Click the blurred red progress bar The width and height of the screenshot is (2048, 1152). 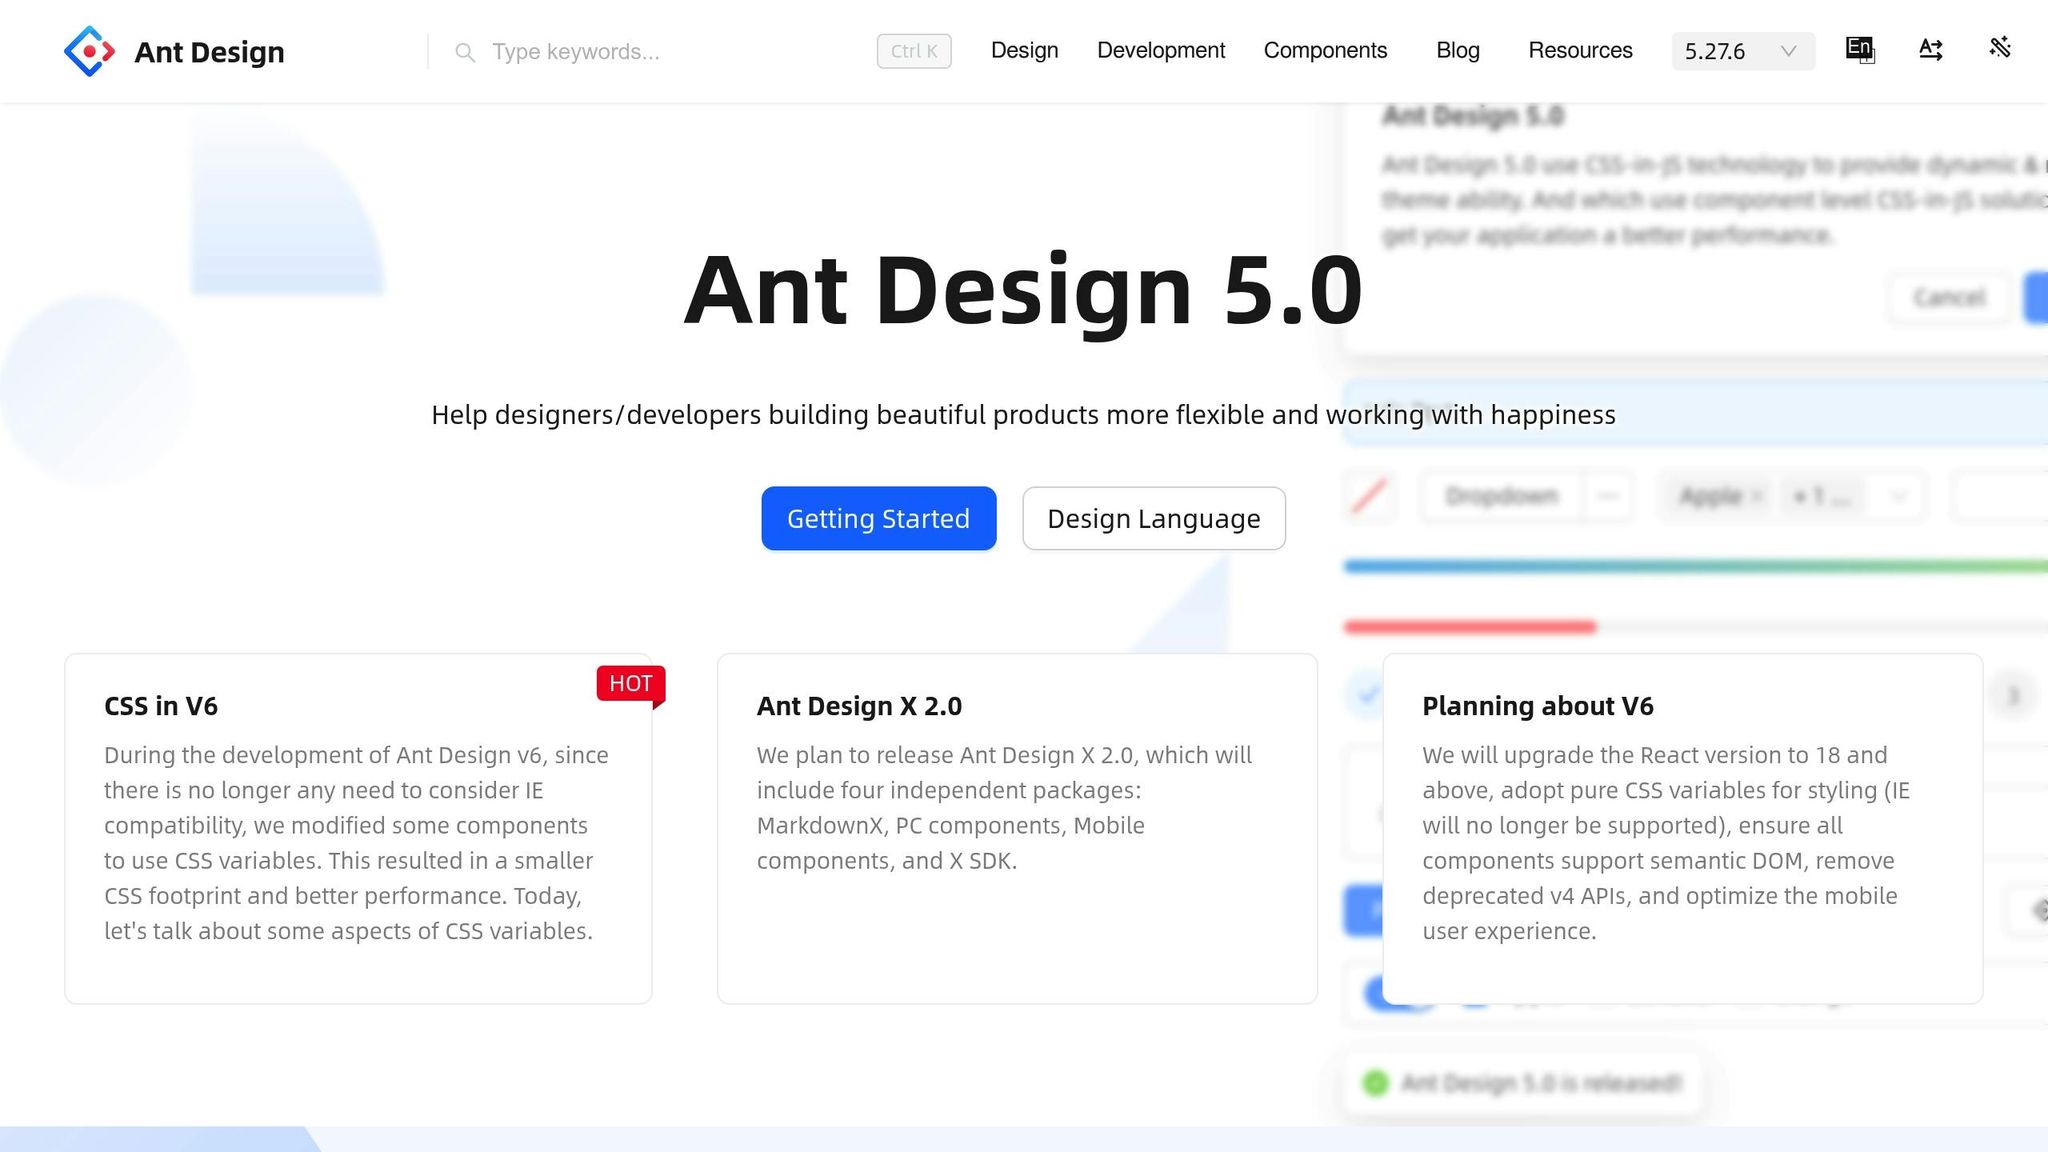pyautogui.click(x=1469, y=627)
